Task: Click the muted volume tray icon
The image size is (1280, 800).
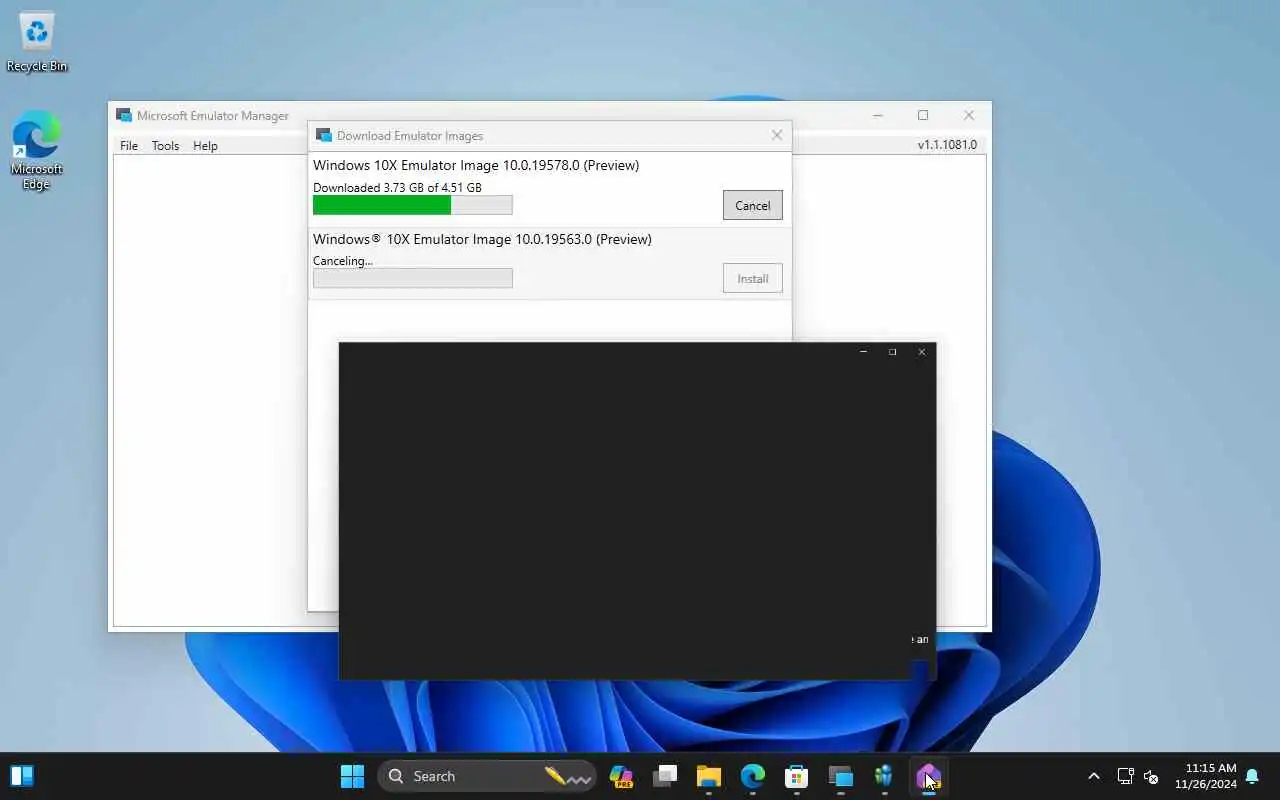Action: click(1151, 776)
